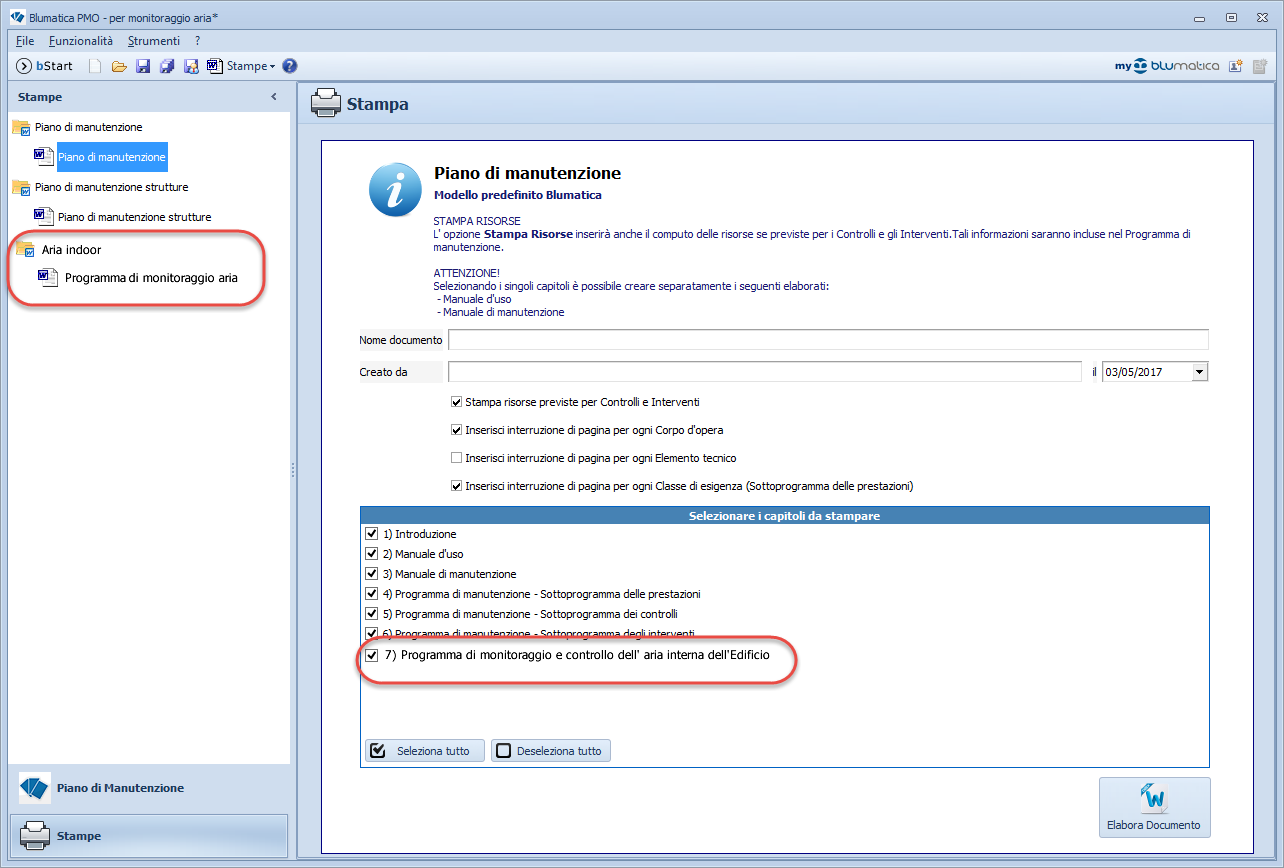Open the Funzionalità menu

(x=81, y=41)
